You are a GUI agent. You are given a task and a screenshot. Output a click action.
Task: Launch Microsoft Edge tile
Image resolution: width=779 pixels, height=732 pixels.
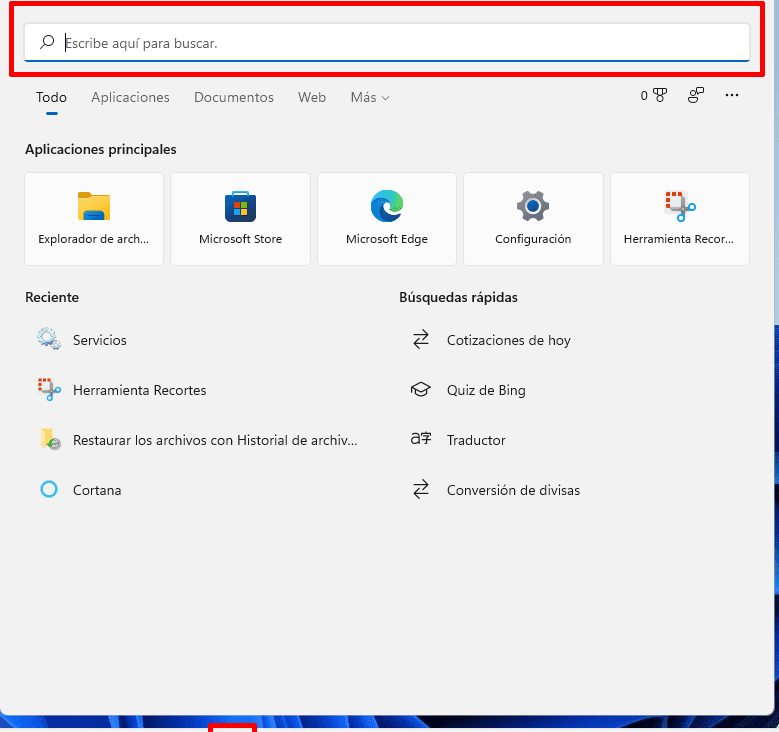coord(387,219)
